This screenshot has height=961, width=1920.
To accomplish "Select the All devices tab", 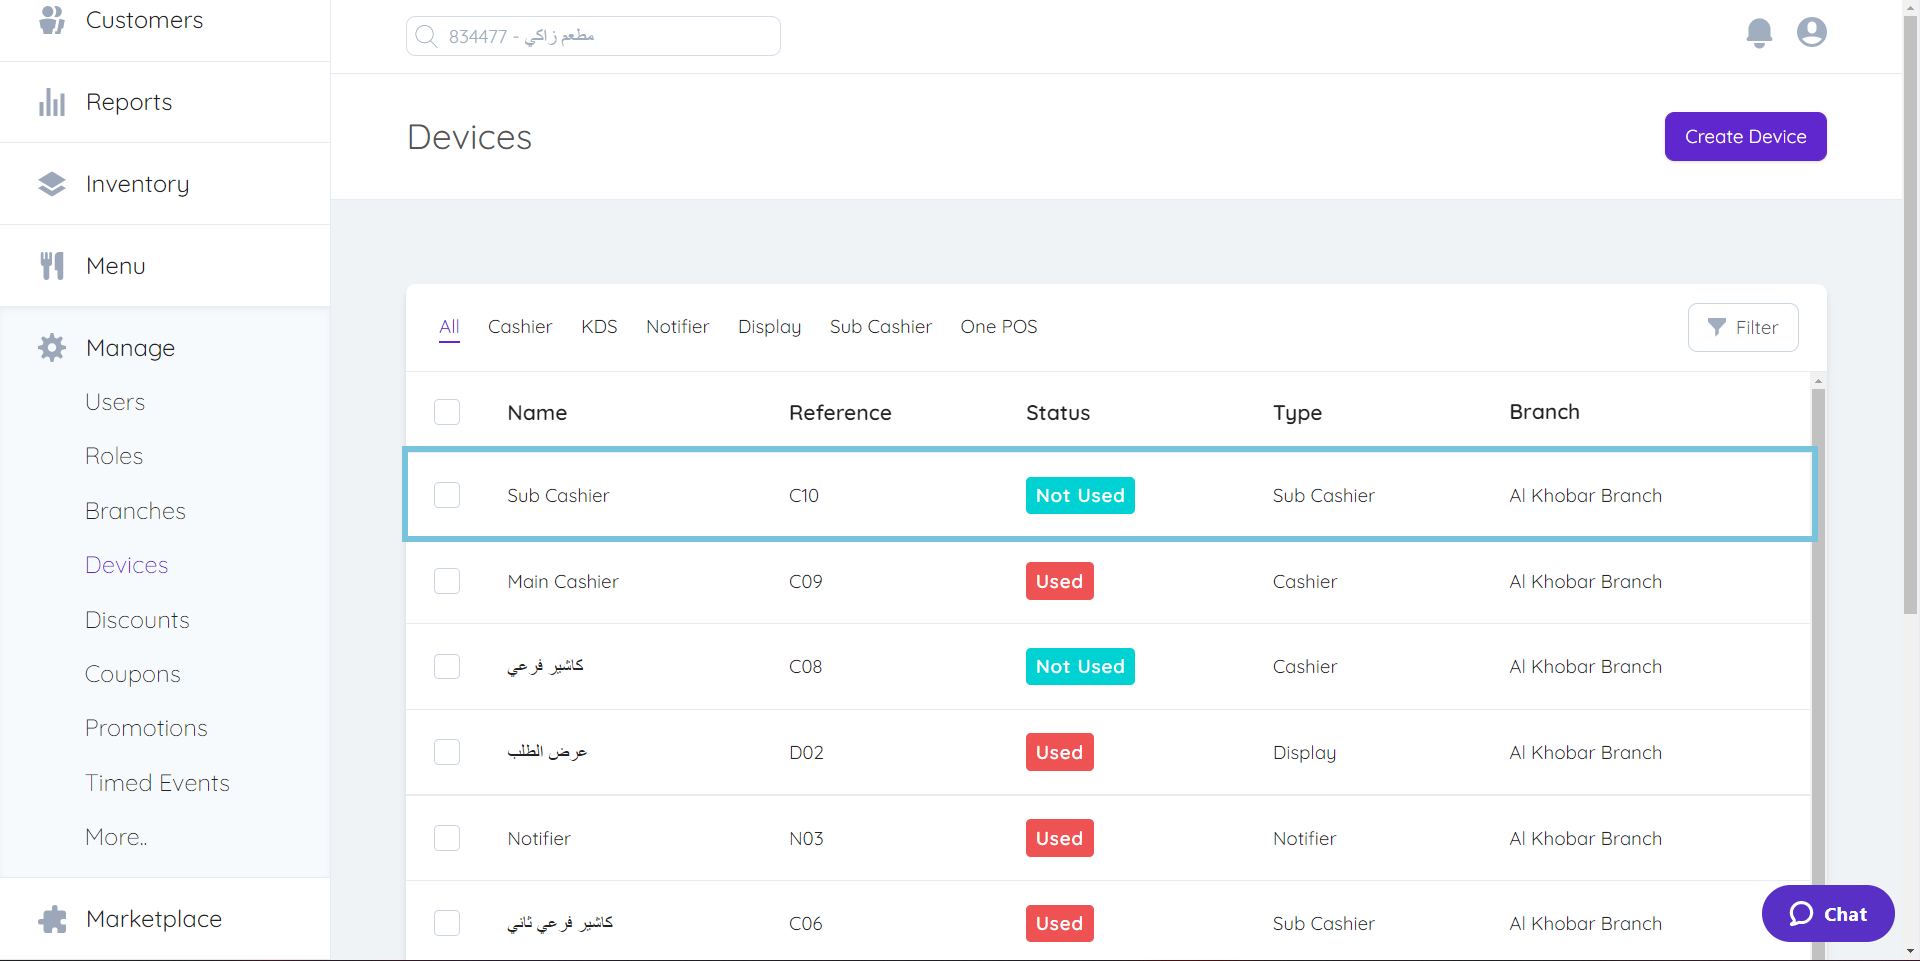I will (449, 327).
